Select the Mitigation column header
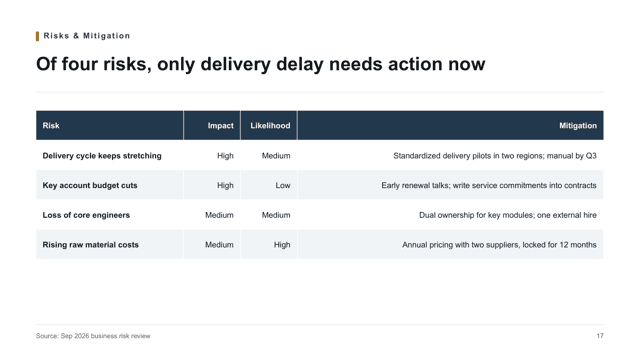Viewport: 640px width, 360px height. (x=578, y=126)
